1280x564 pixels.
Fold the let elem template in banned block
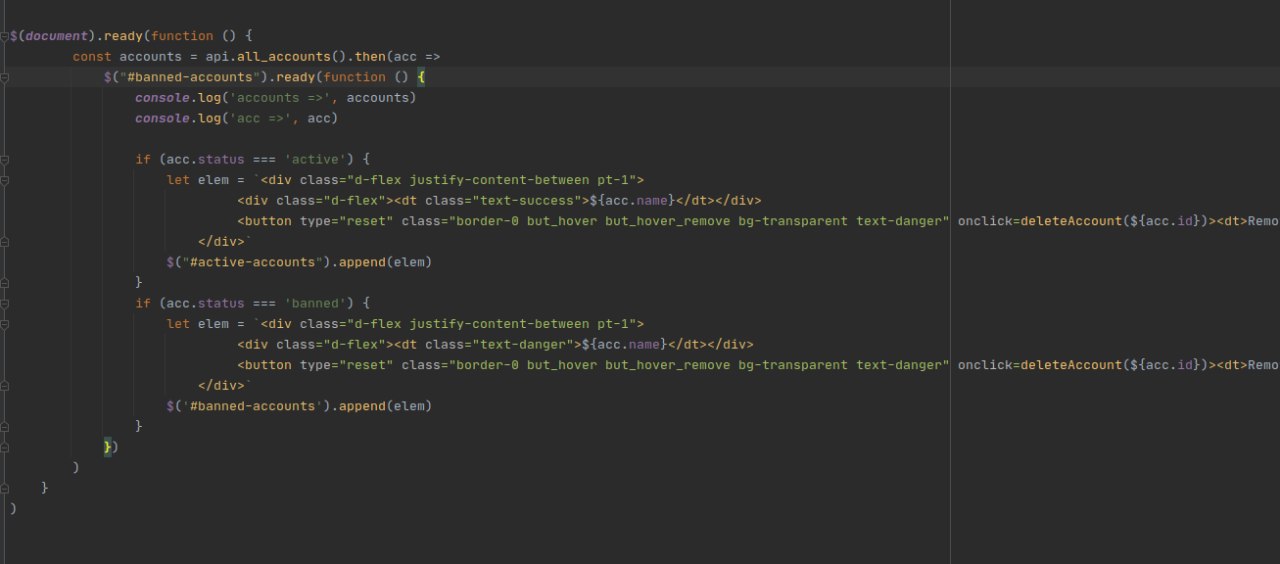pos(5,324)
